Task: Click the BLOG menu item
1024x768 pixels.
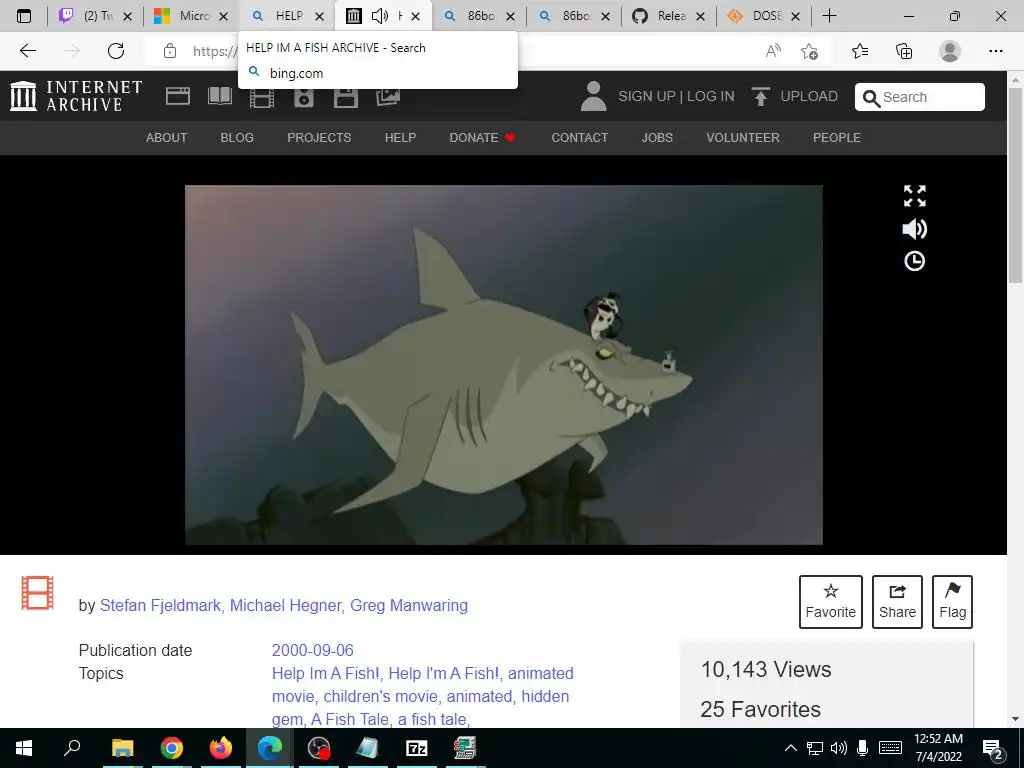Action: pyautogui.click(x=237, y=138)
